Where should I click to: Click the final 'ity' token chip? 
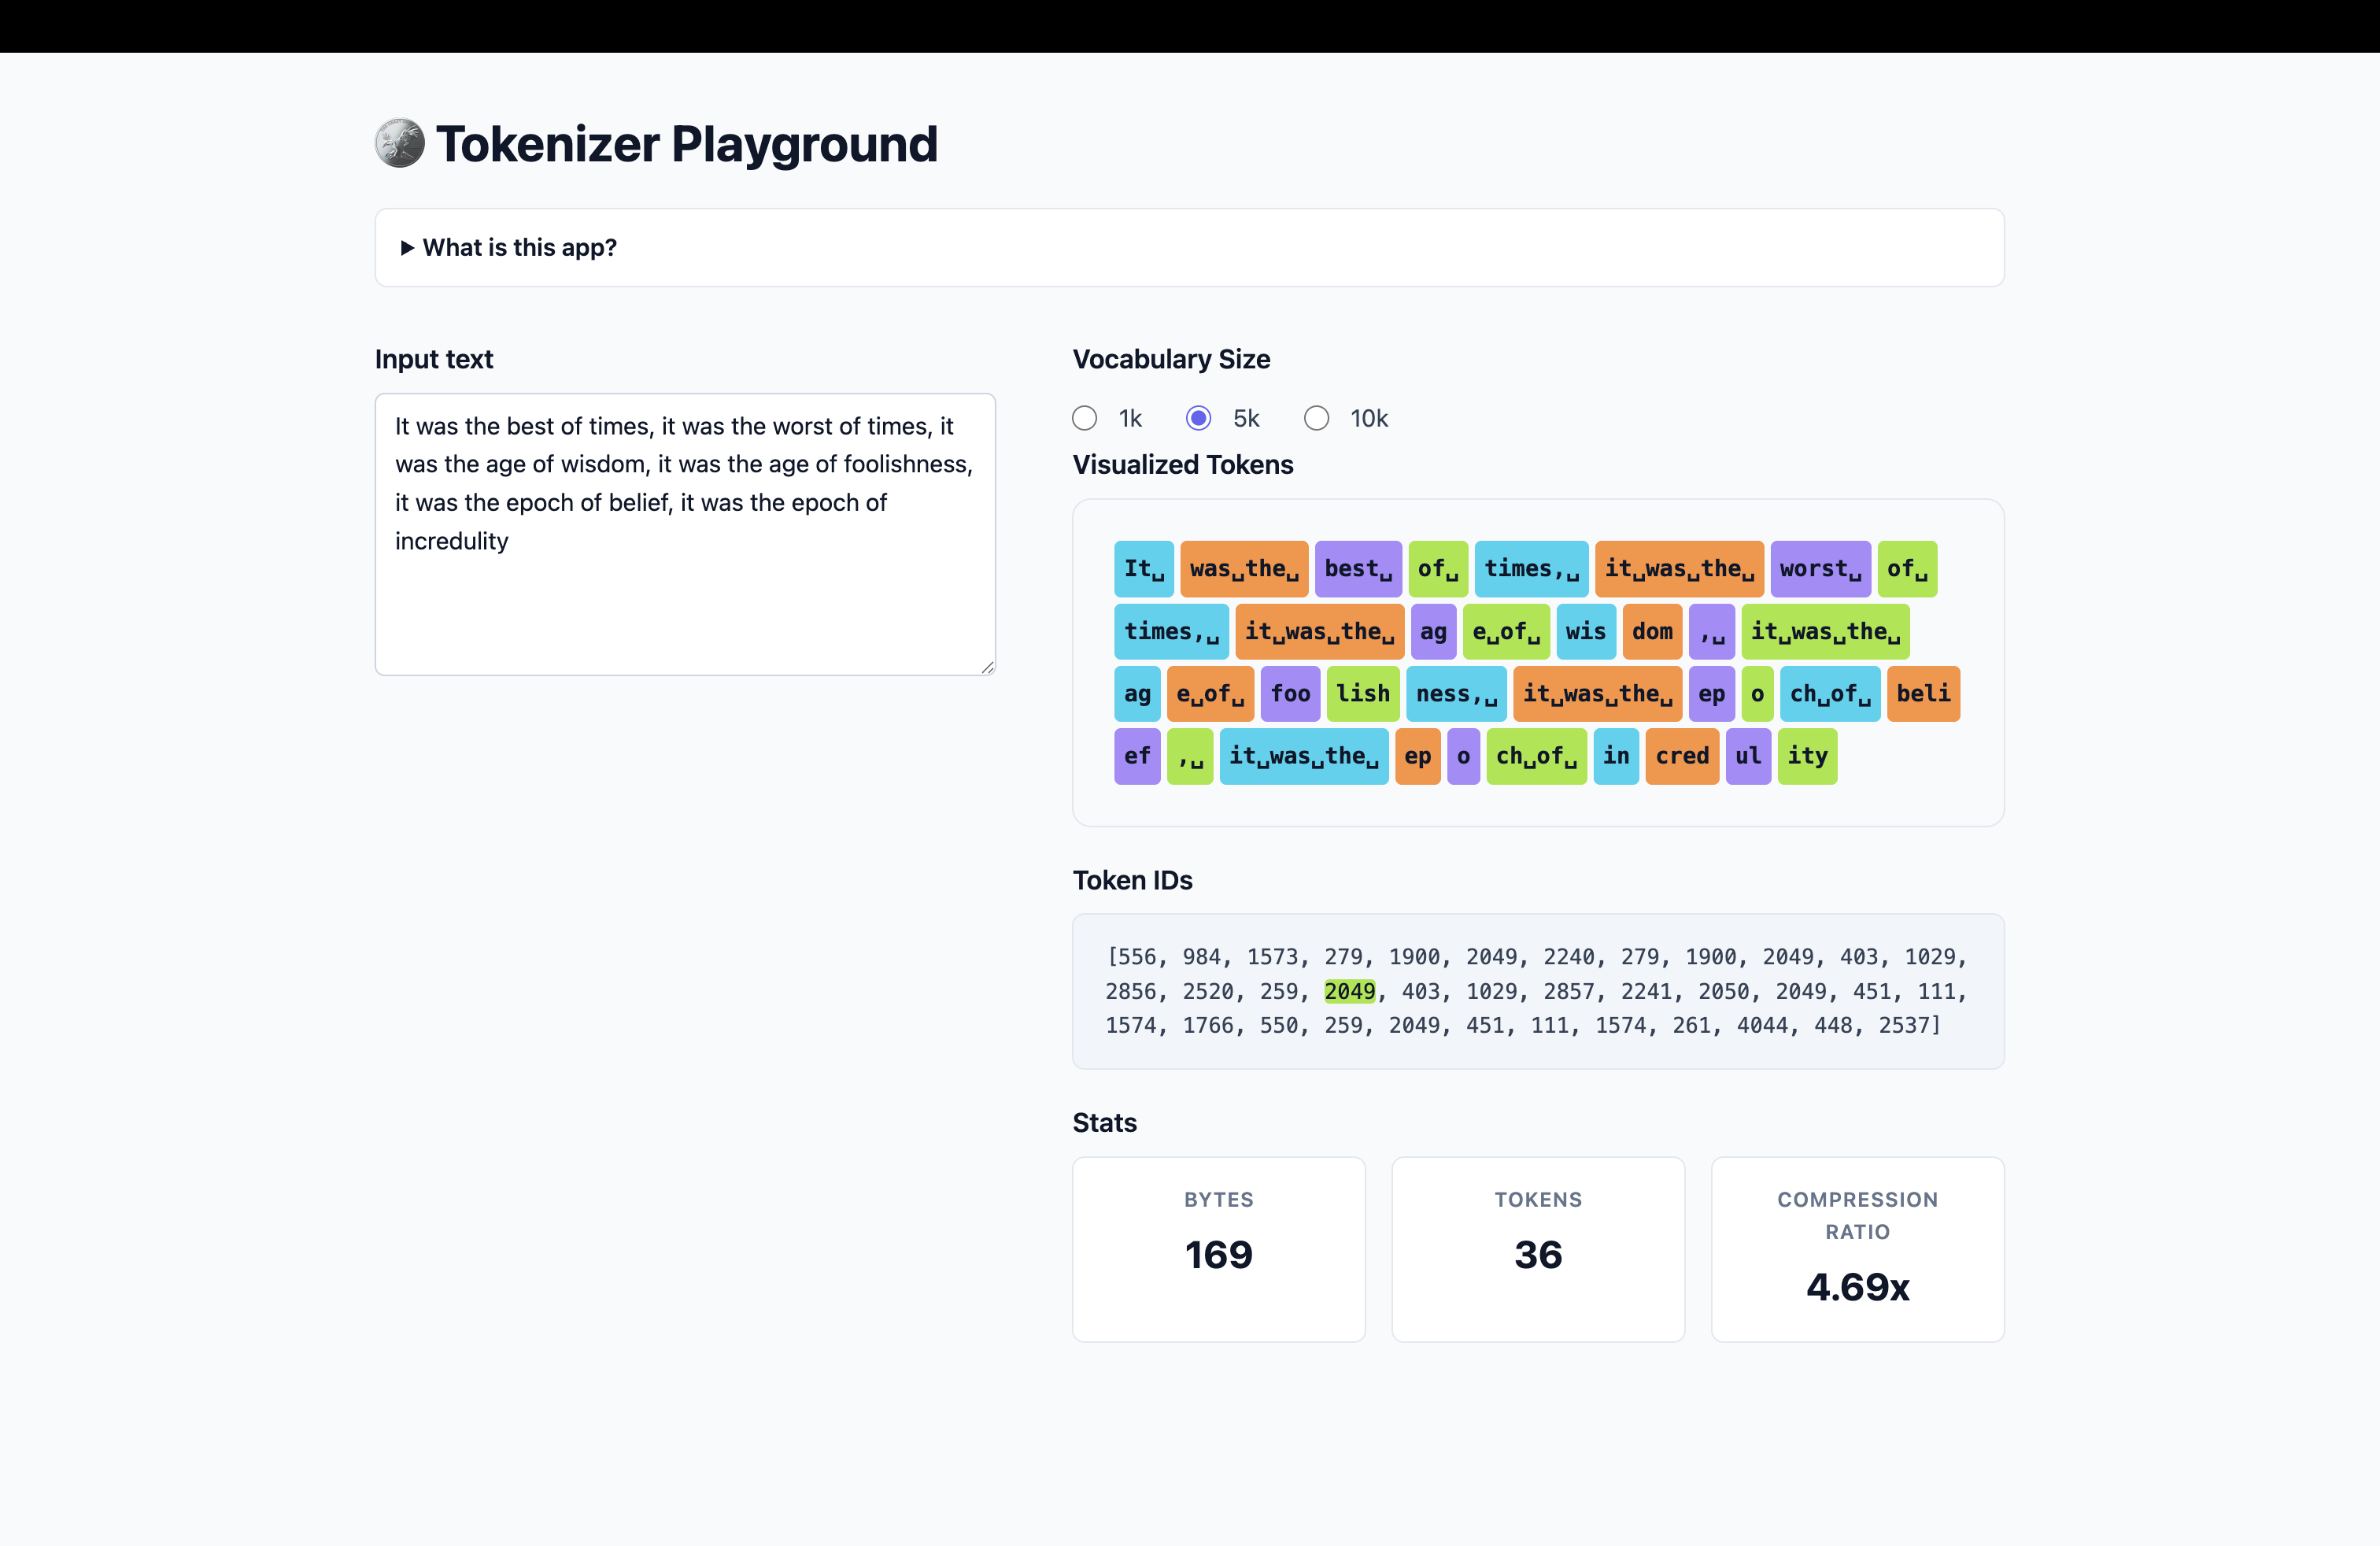tap(1807, 756)
